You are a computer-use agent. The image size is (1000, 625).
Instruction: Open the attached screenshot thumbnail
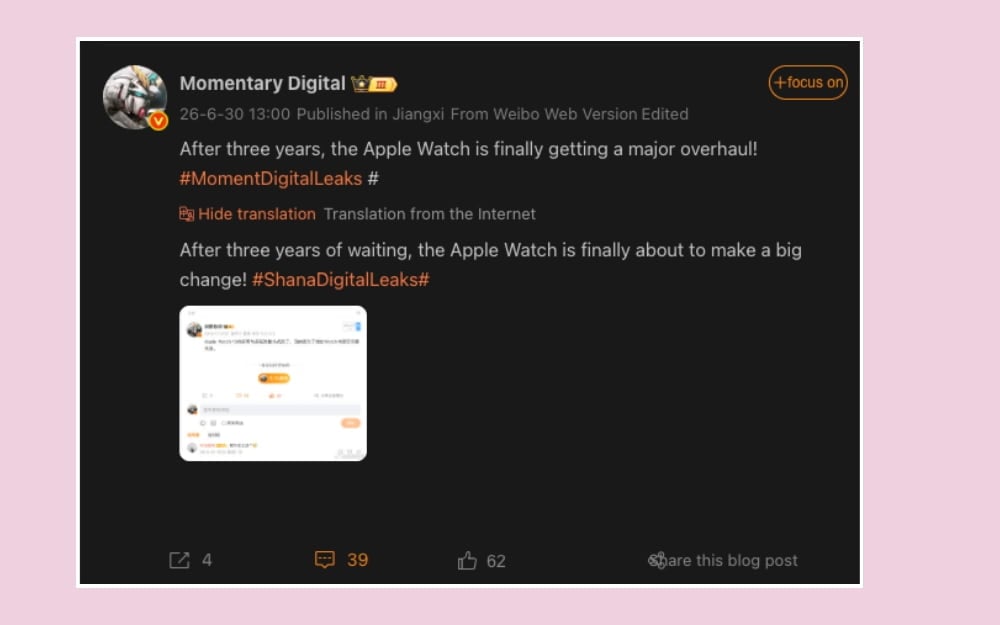273,383
